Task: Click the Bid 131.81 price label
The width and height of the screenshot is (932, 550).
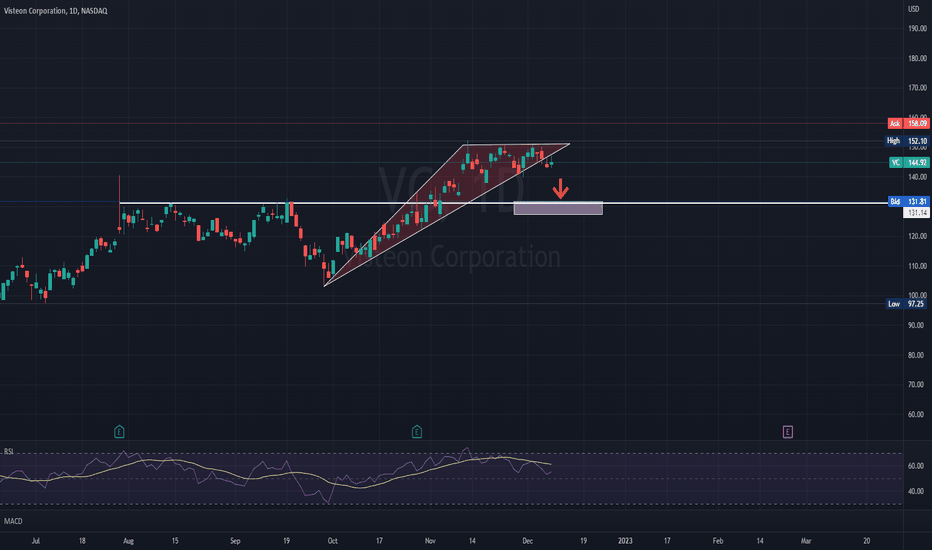Action: [908, 202]
